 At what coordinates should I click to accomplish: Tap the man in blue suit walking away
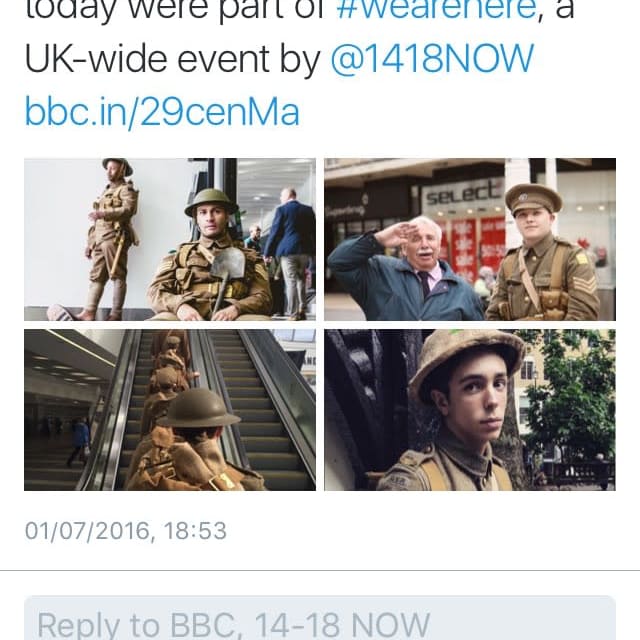click(x=289, y=252)
